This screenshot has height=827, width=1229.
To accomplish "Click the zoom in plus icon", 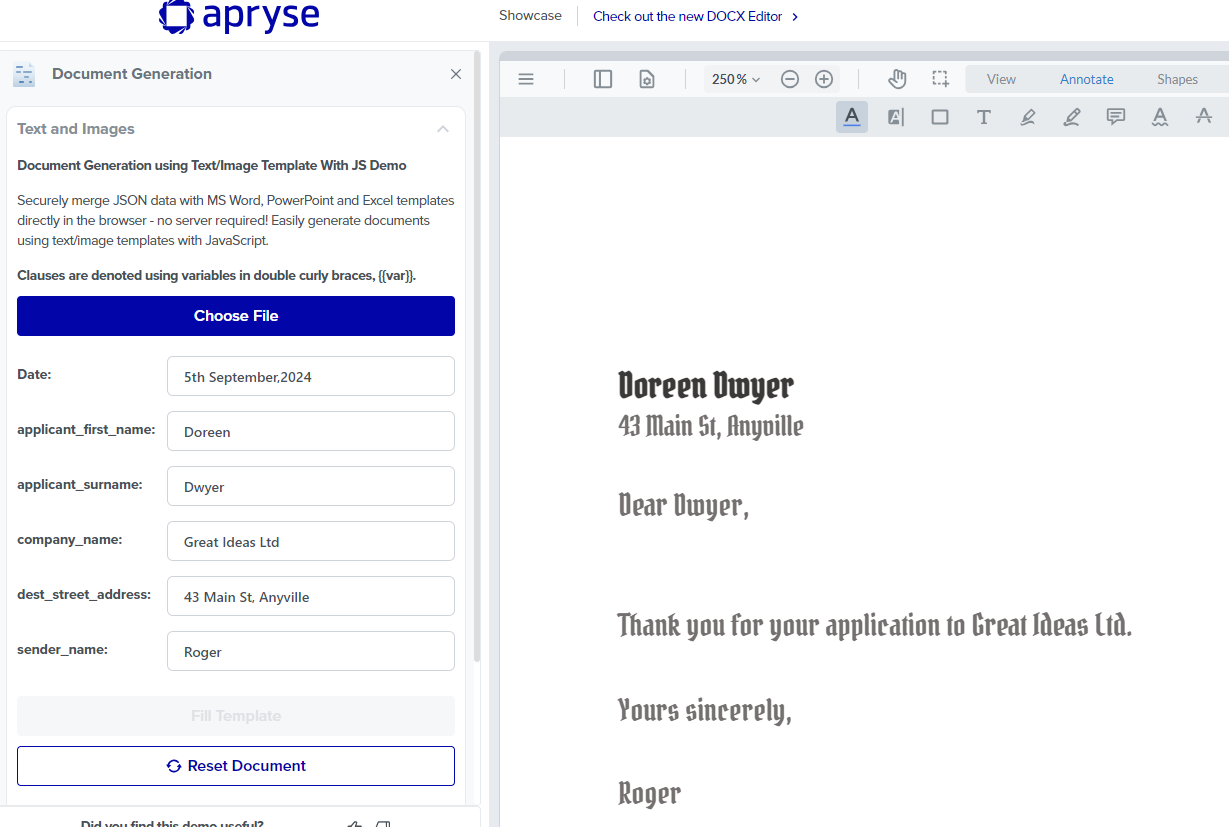I will [x=824, y=78].
